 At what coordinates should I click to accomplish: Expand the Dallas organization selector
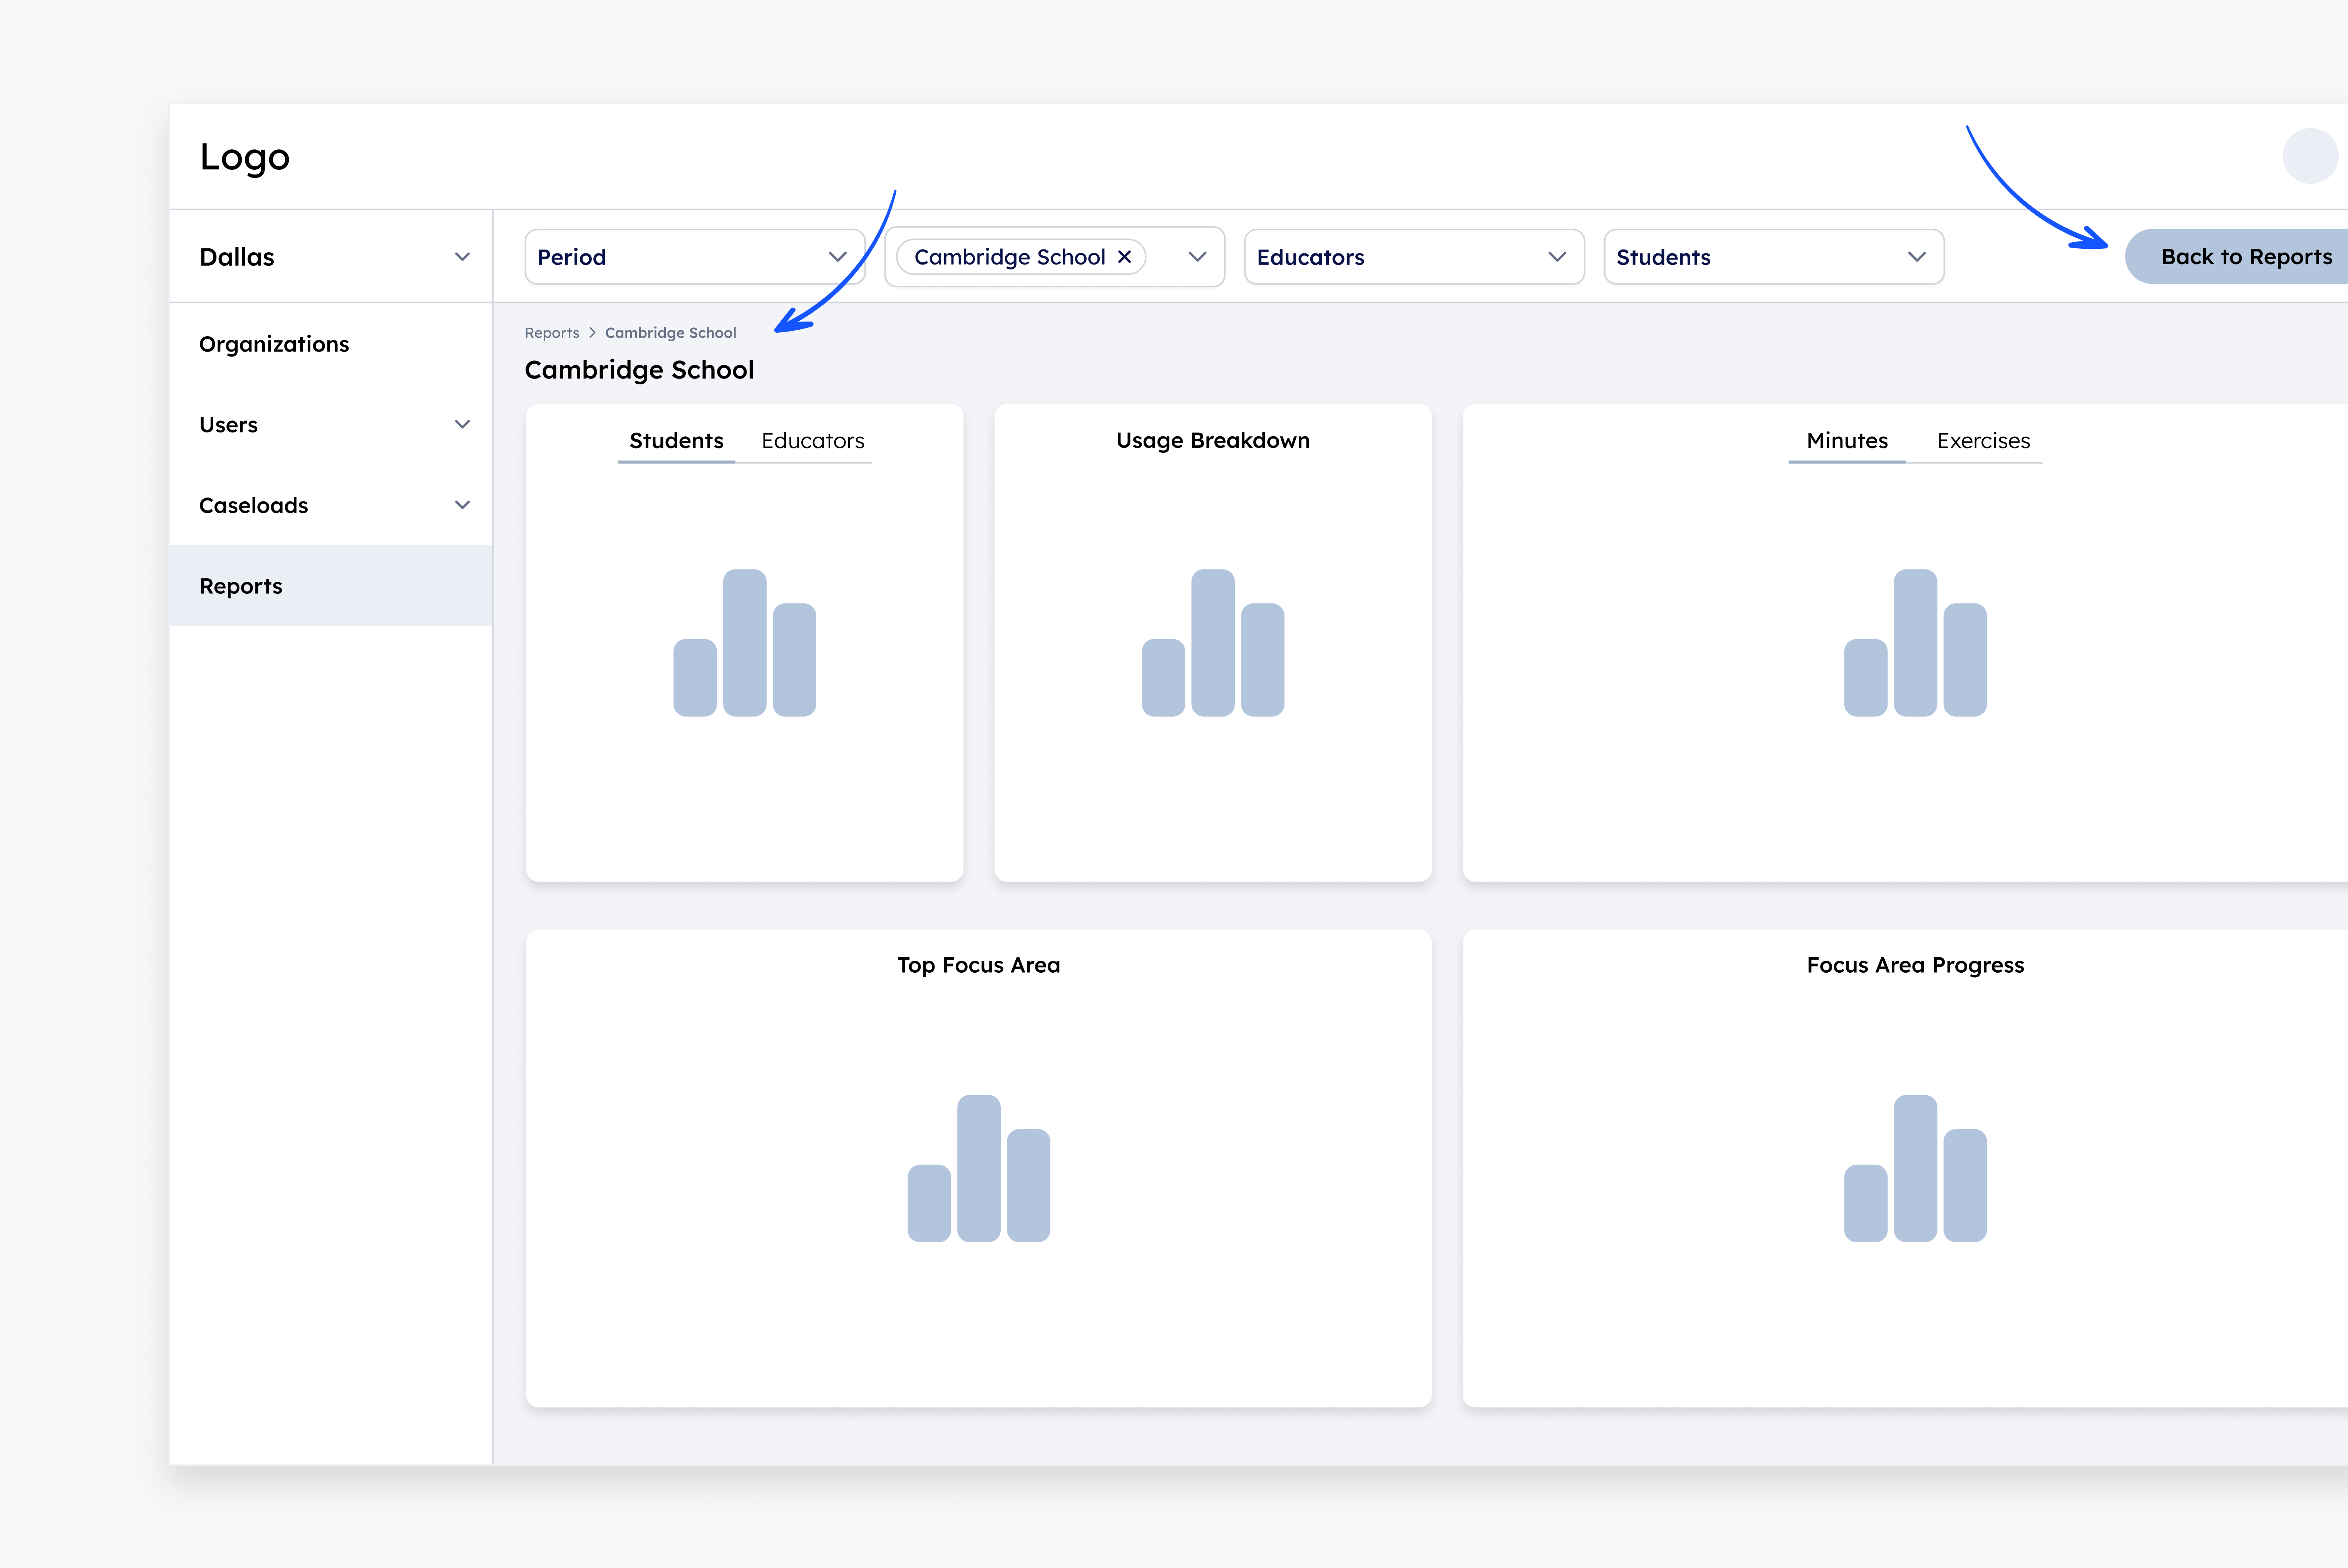click(331, 257)
